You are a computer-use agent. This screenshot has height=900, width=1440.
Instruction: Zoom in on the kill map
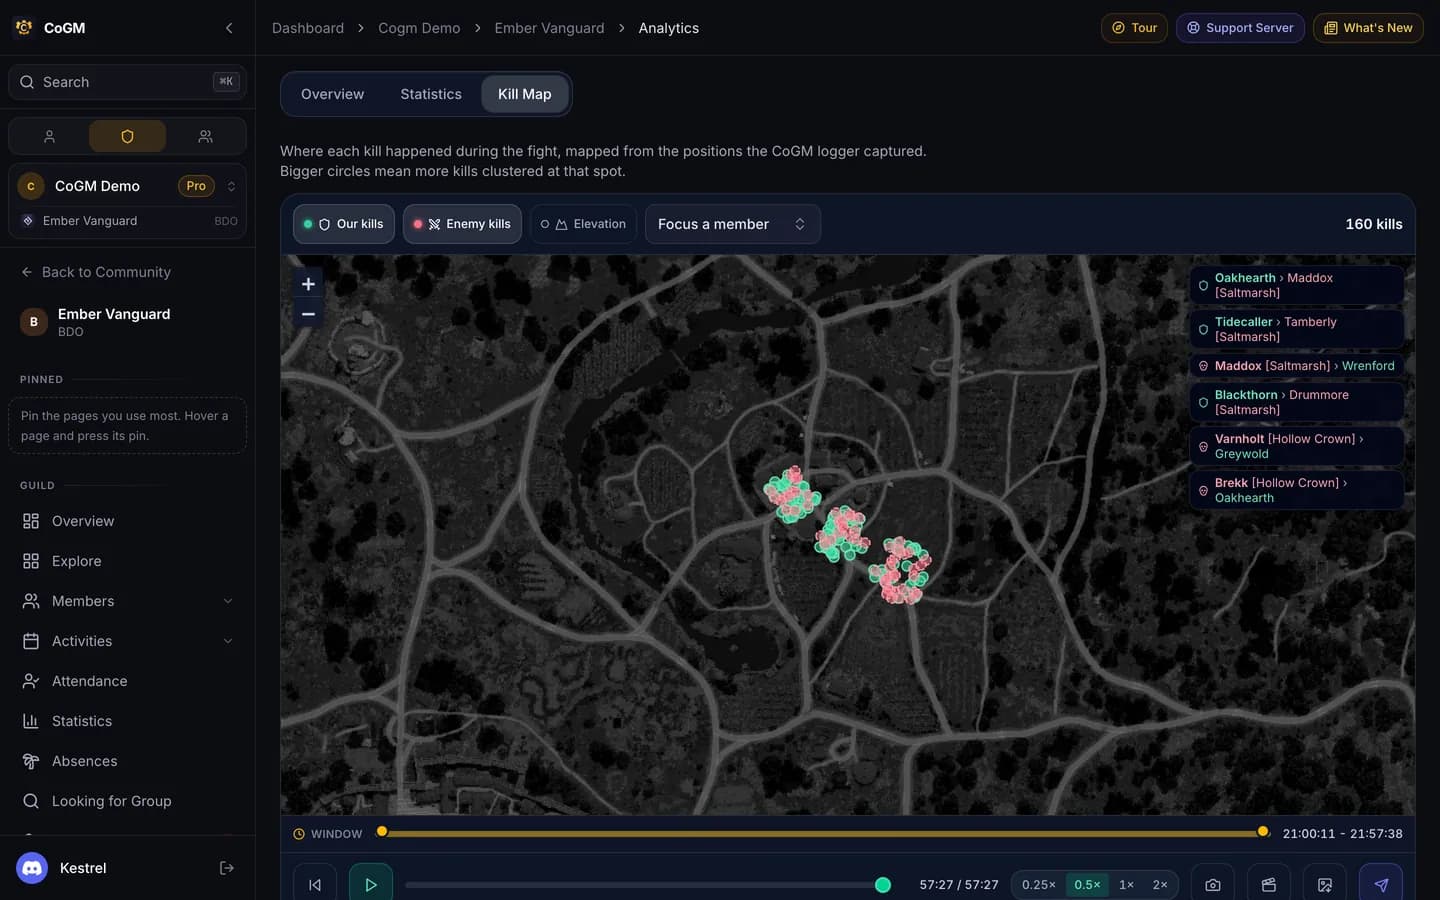(308, 284)
